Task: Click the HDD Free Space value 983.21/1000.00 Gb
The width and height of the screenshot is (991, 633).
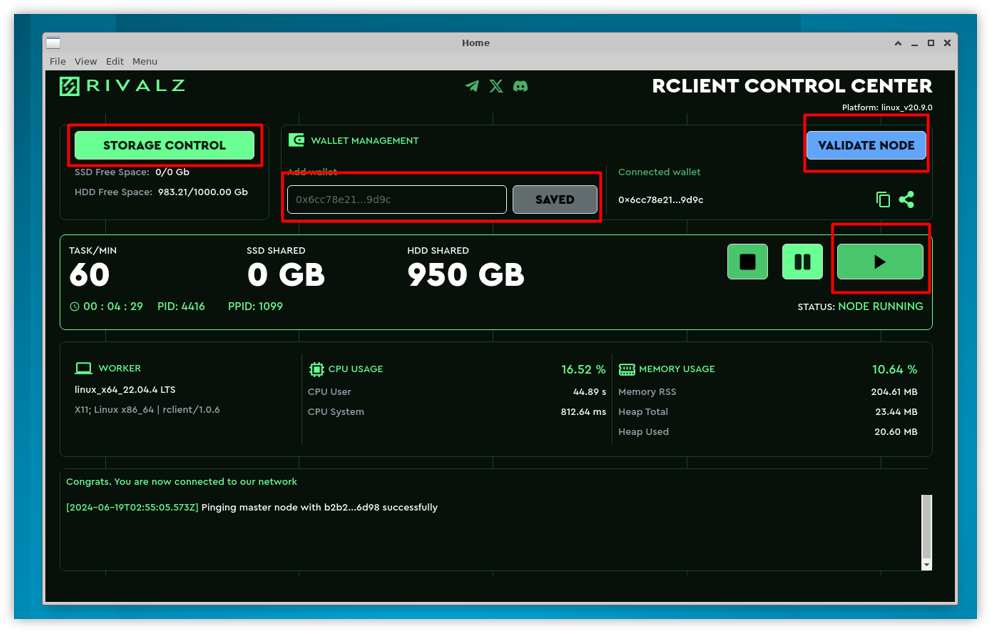Action: click(x=203, y=192)
